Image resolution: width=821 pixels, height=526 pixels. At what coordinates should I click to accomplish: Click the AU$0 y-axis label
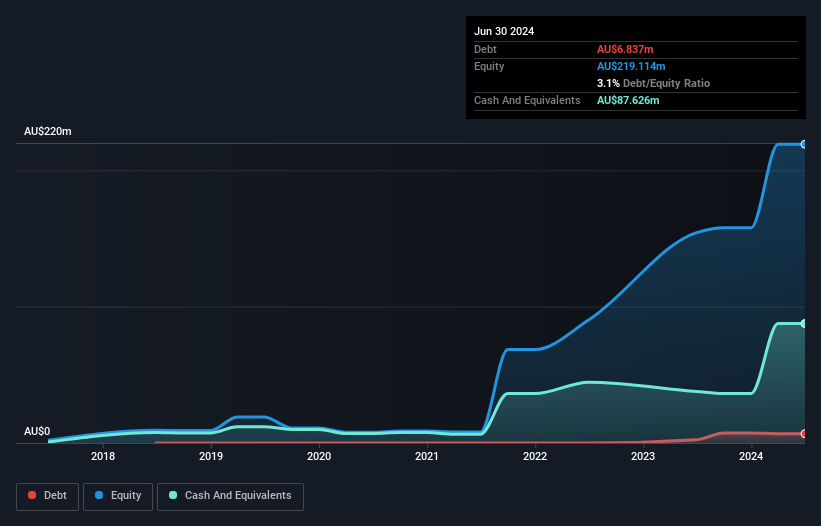pos(37,431)
